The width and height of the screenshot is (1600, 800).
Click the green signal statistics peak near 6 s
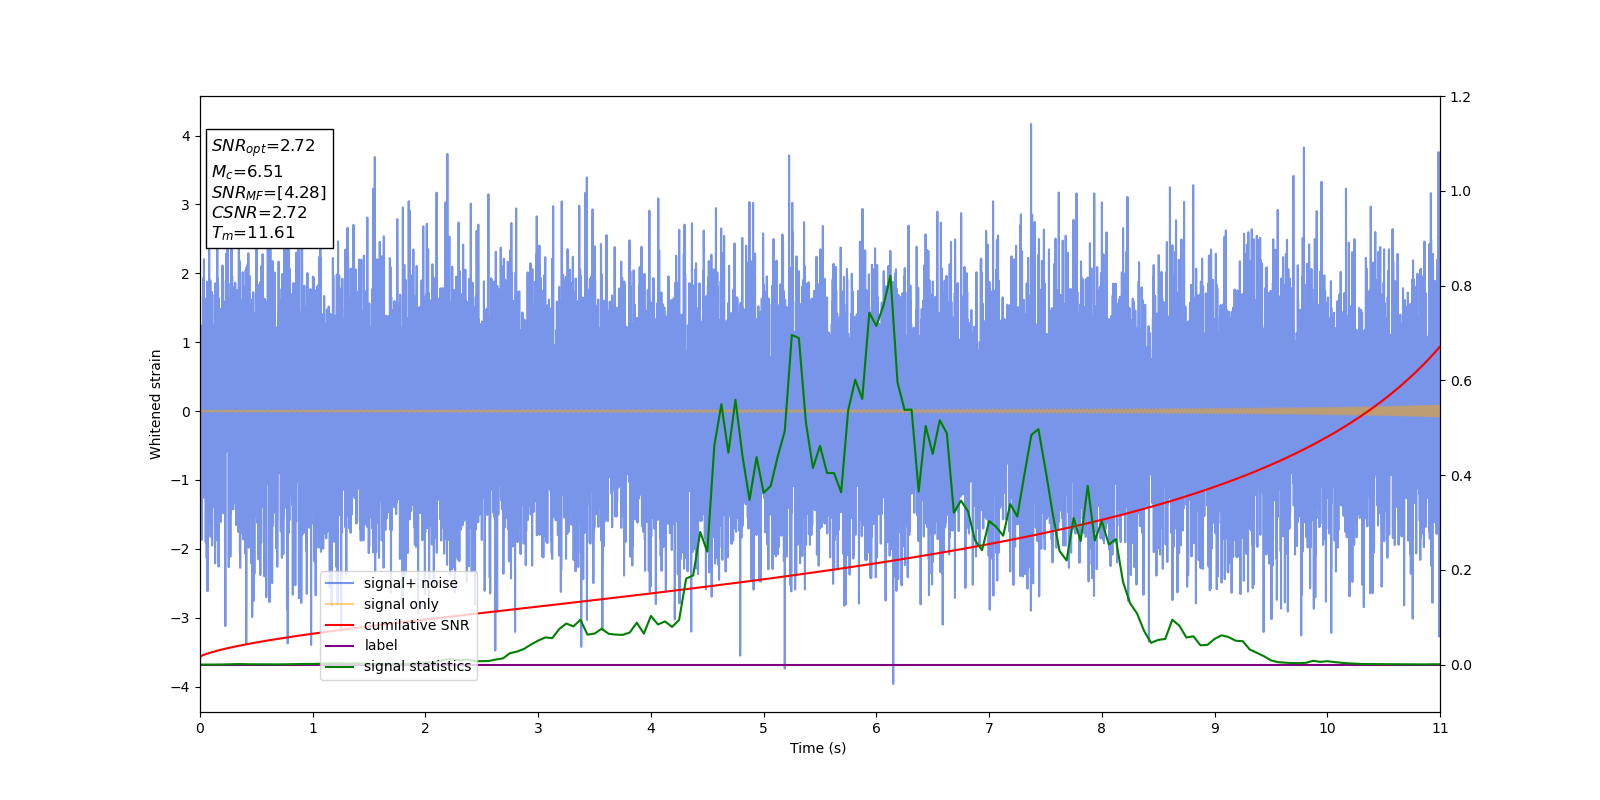pyautogui.click(x=890, y=276)
